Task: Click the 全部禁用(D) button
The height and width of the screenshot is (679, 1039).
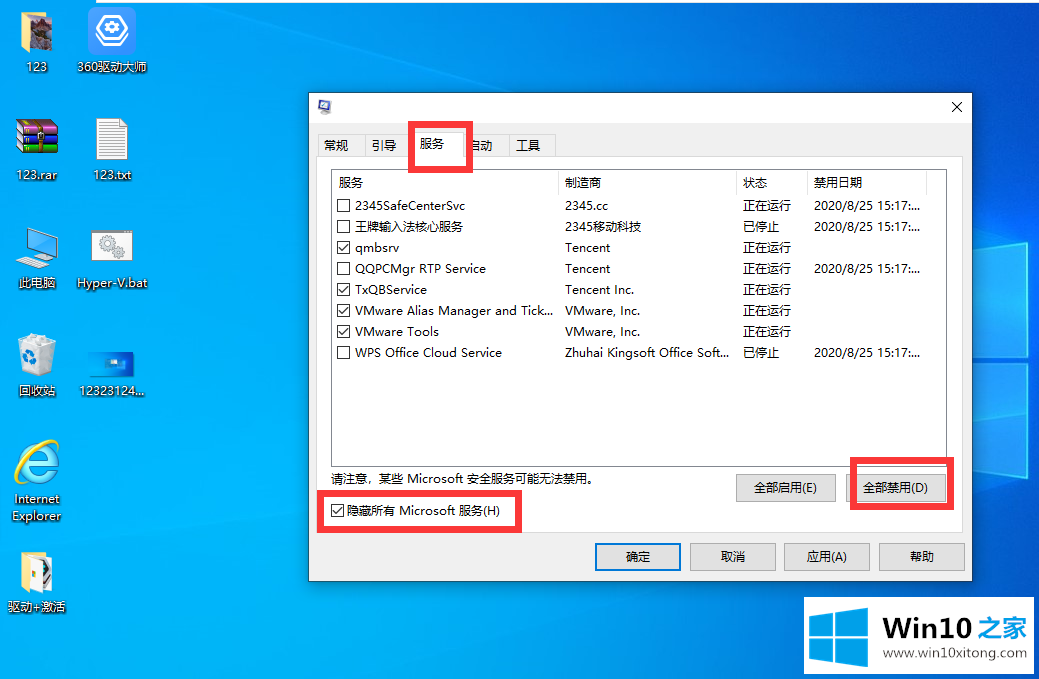Action: point(895,488)
